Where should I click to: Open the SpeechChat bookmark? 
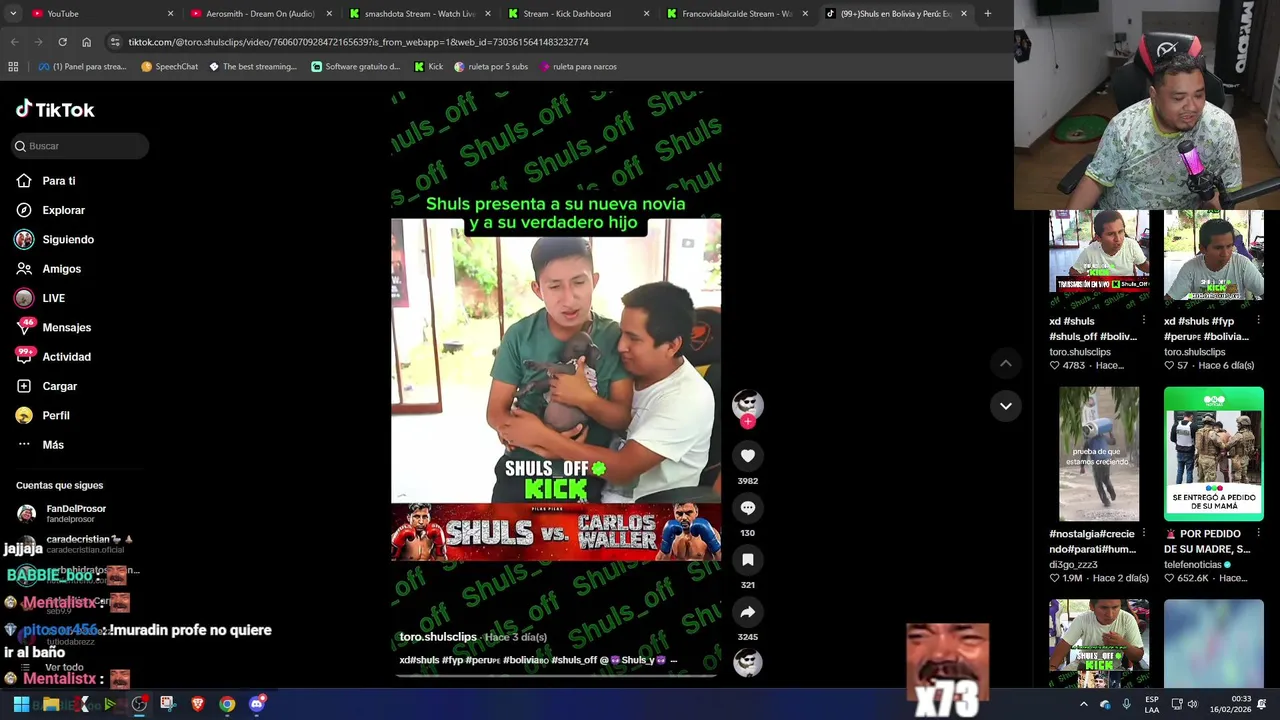pos(169,67)
